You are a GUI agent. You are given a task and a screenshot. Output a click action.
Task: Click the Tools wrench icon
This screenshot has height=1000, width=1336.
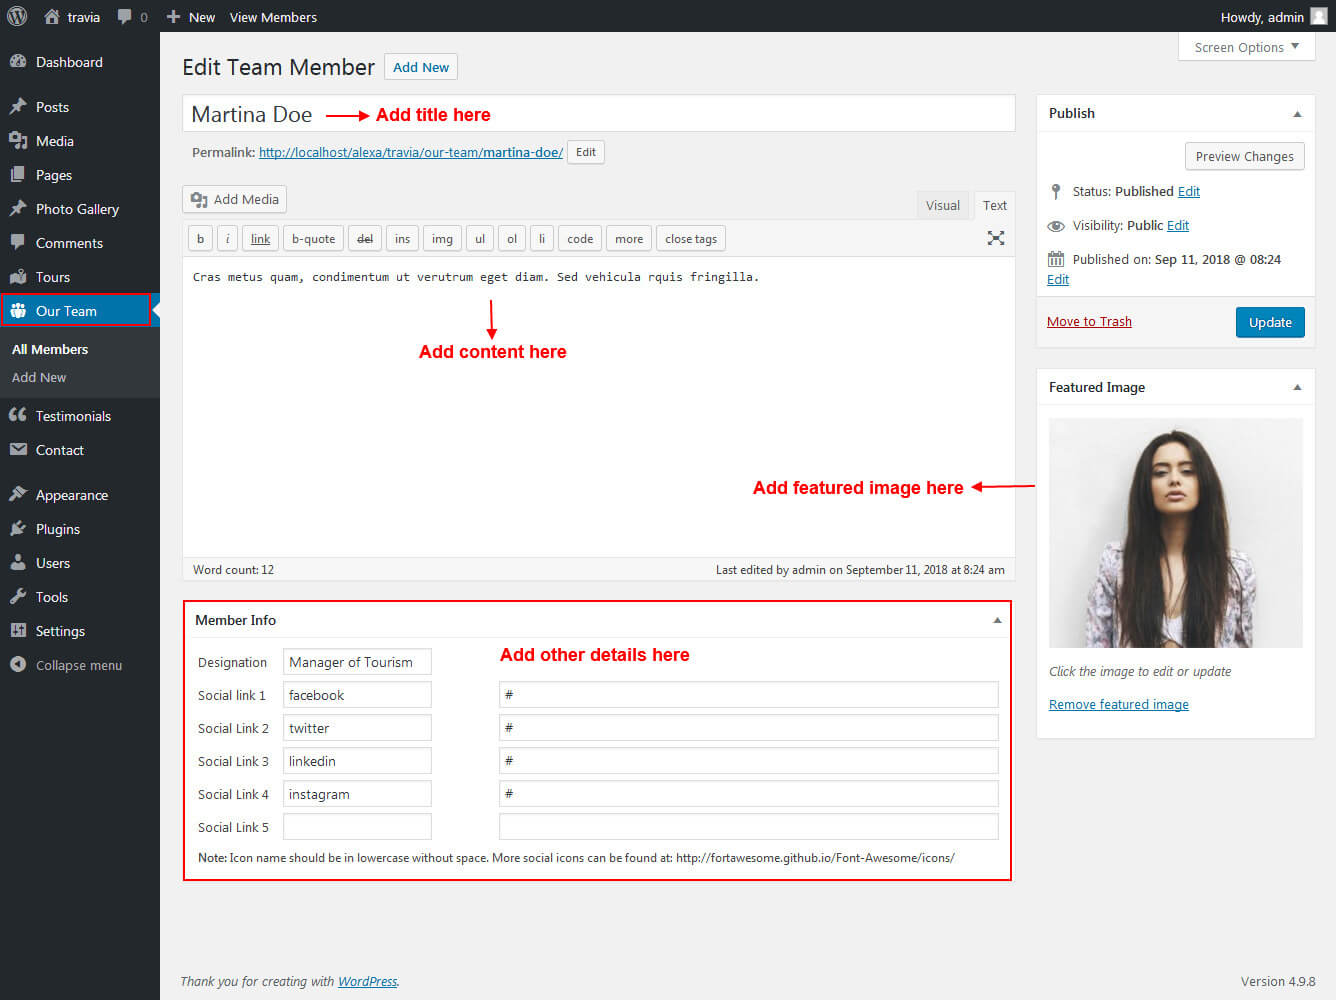[x=18, y=596]
